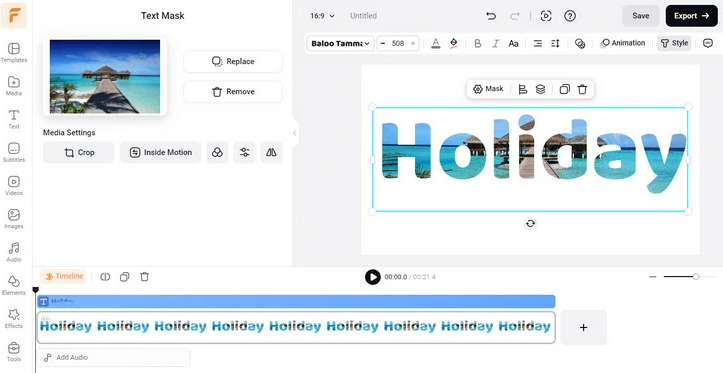Image resolution: width=723 pixels, height=373 pixels.
Task: Crop the mask media
Action: click(78, 153)
